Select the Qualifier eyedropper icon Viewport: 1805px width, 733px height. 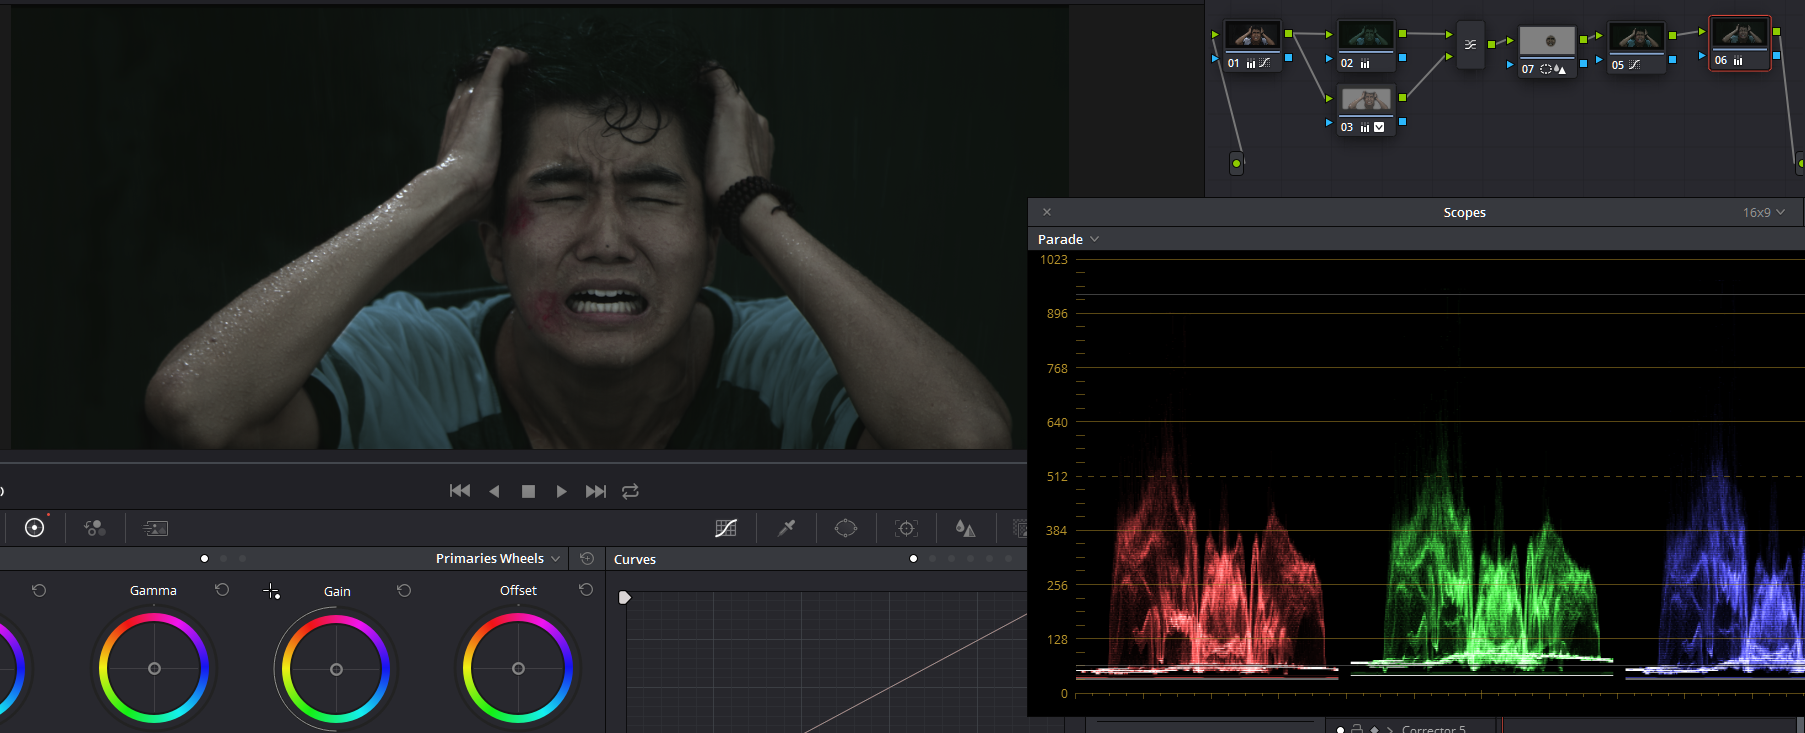[787, 528]
